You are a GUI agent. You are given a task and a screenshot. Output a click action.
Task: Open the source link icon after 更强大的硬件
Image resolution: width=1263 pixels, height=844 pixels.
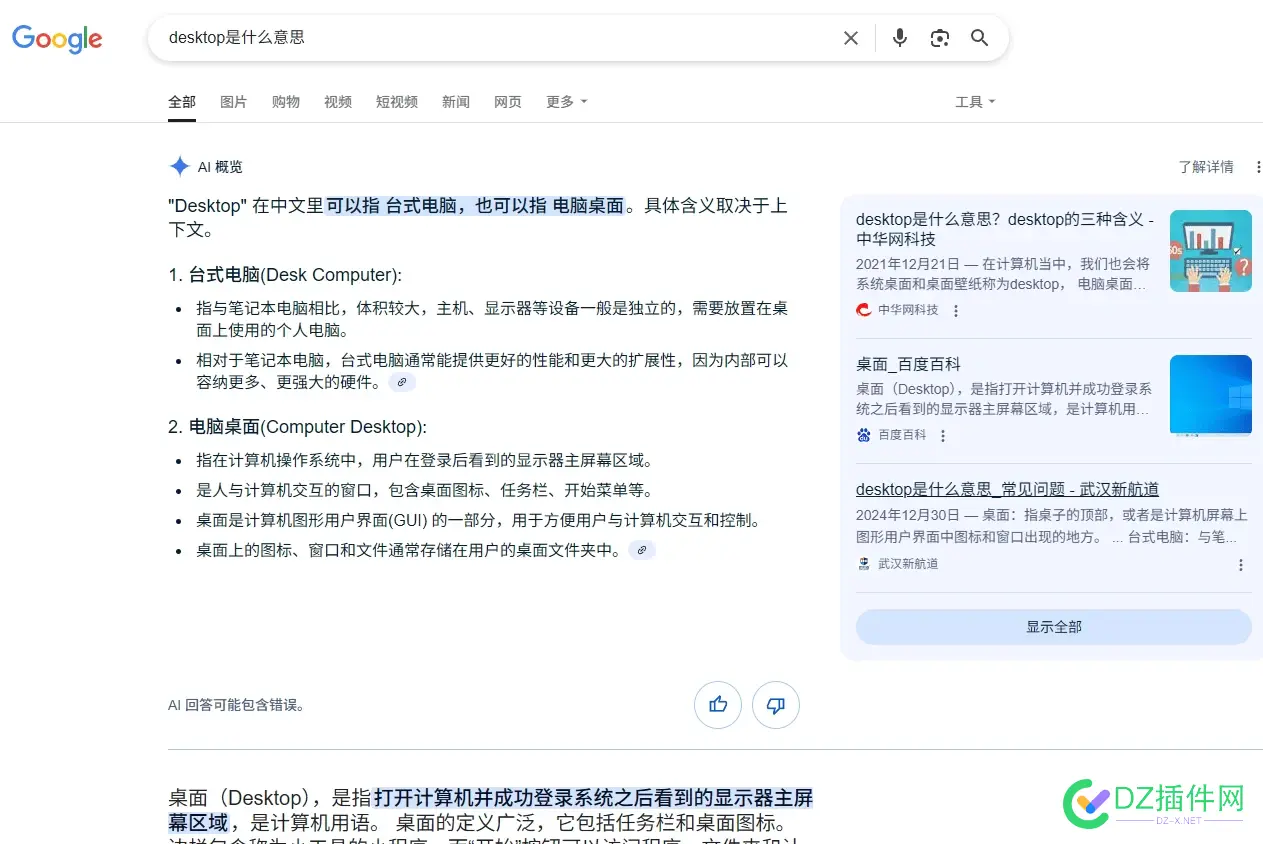point(402,382)
